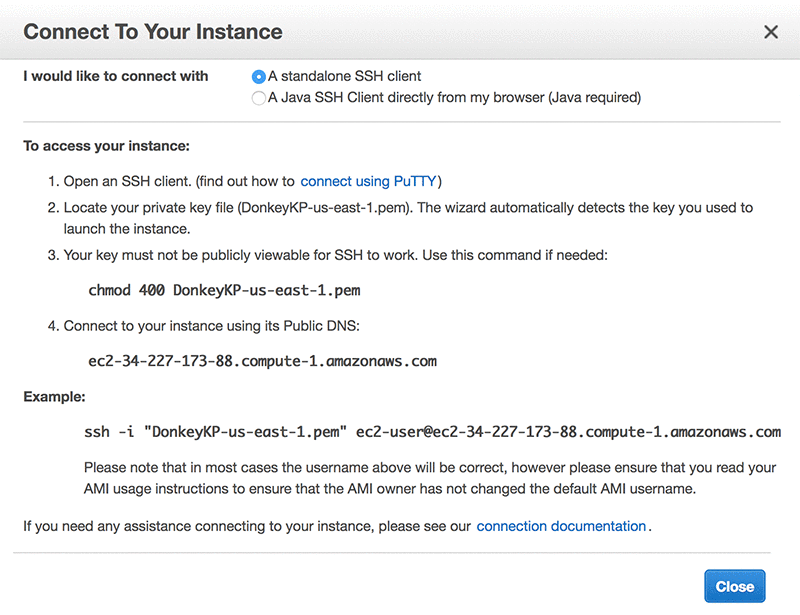This screenshot has width=800, height=615.
Task: Click the AMI username note paragraph
Action: (x=430, y=476)
